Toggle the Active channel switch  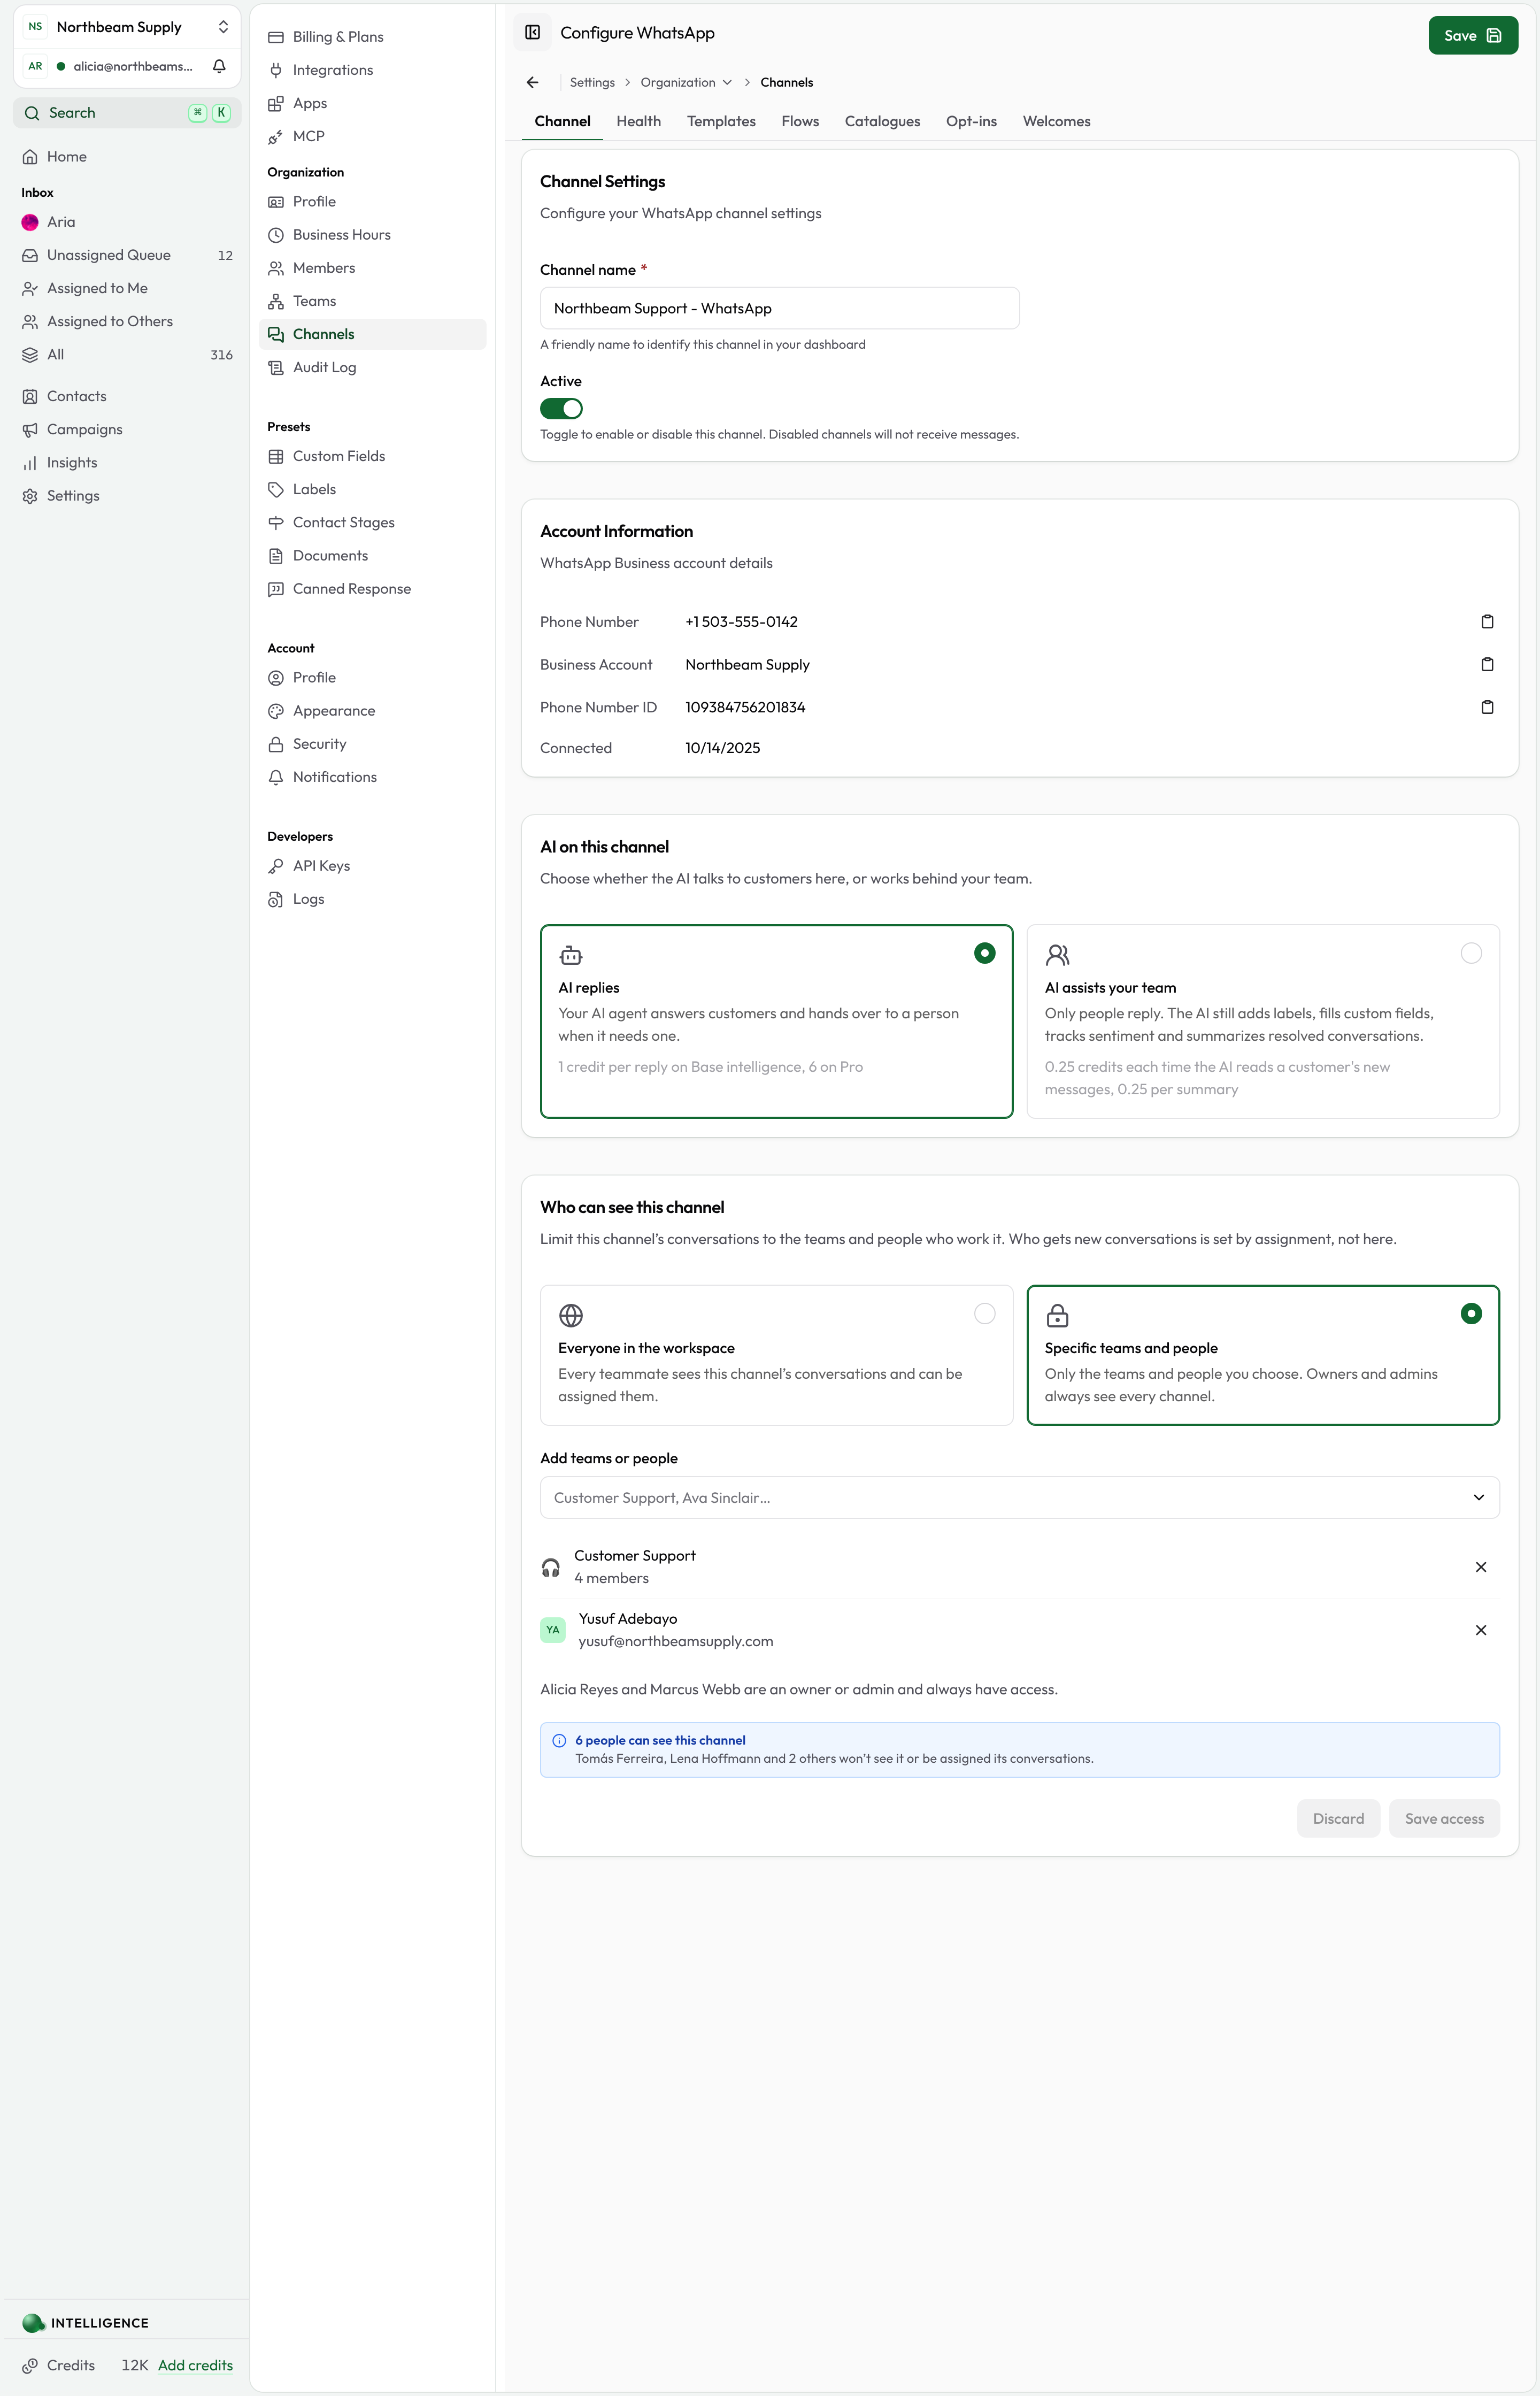[x=561, y=408]
